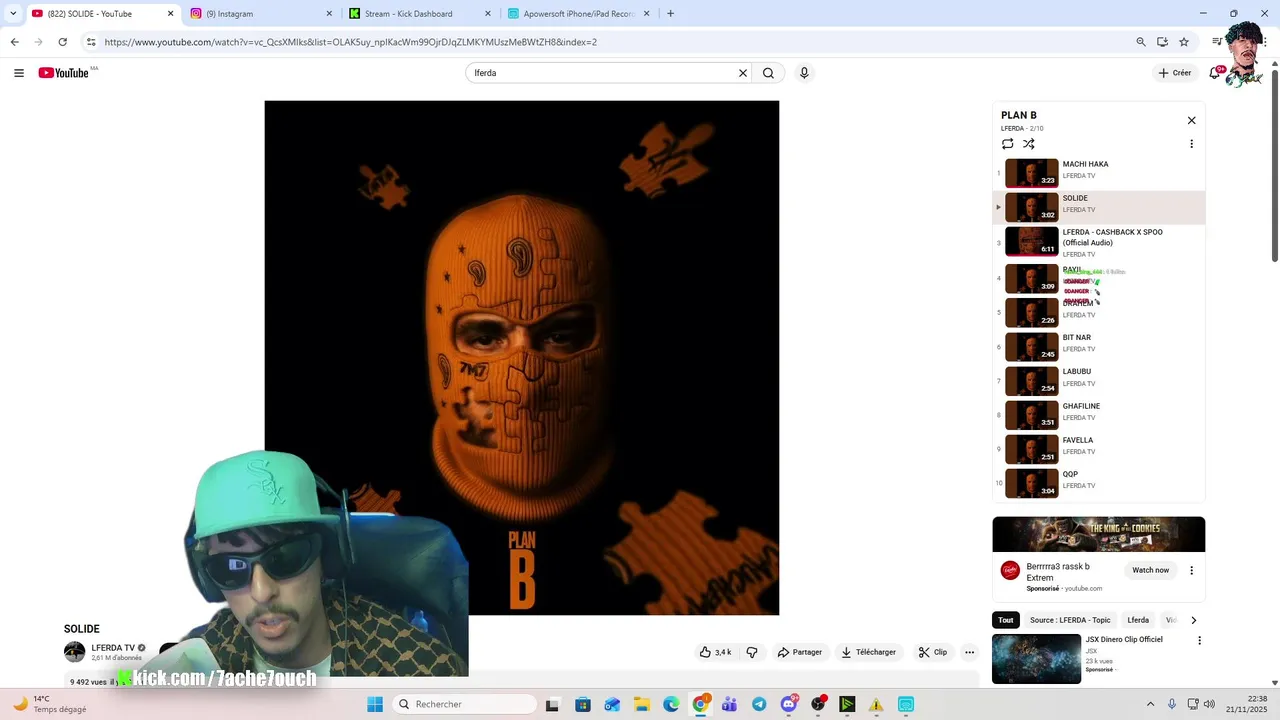Click the page vertical scrollbar

point(1275,166)
